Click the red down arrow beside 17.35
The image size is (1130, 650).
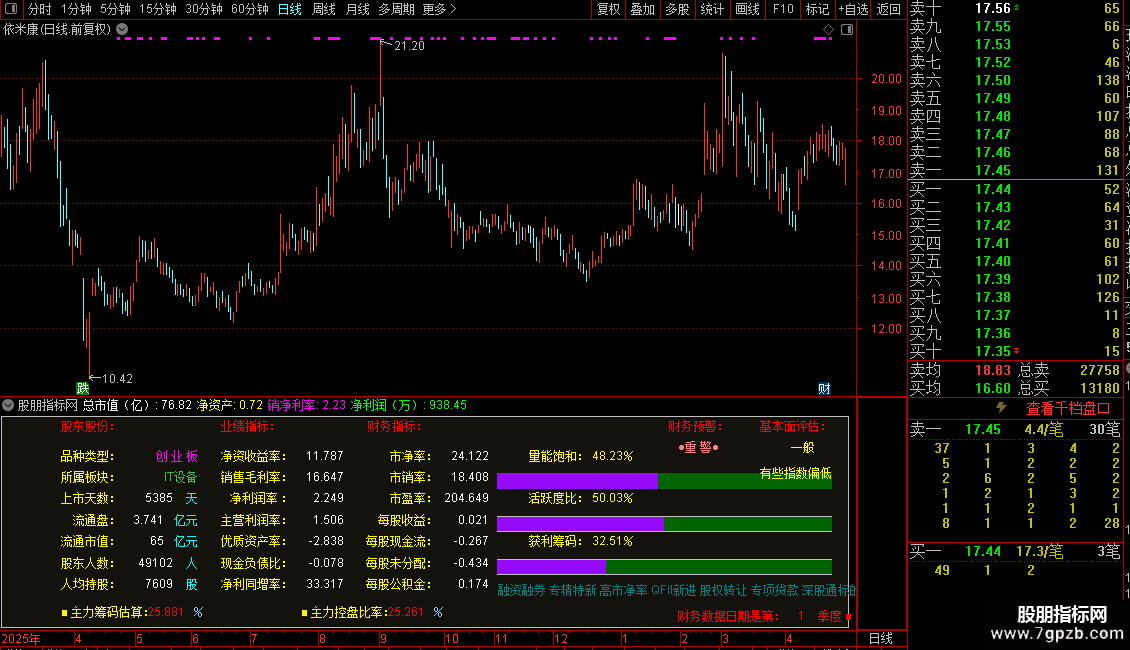pos(1016,351)
